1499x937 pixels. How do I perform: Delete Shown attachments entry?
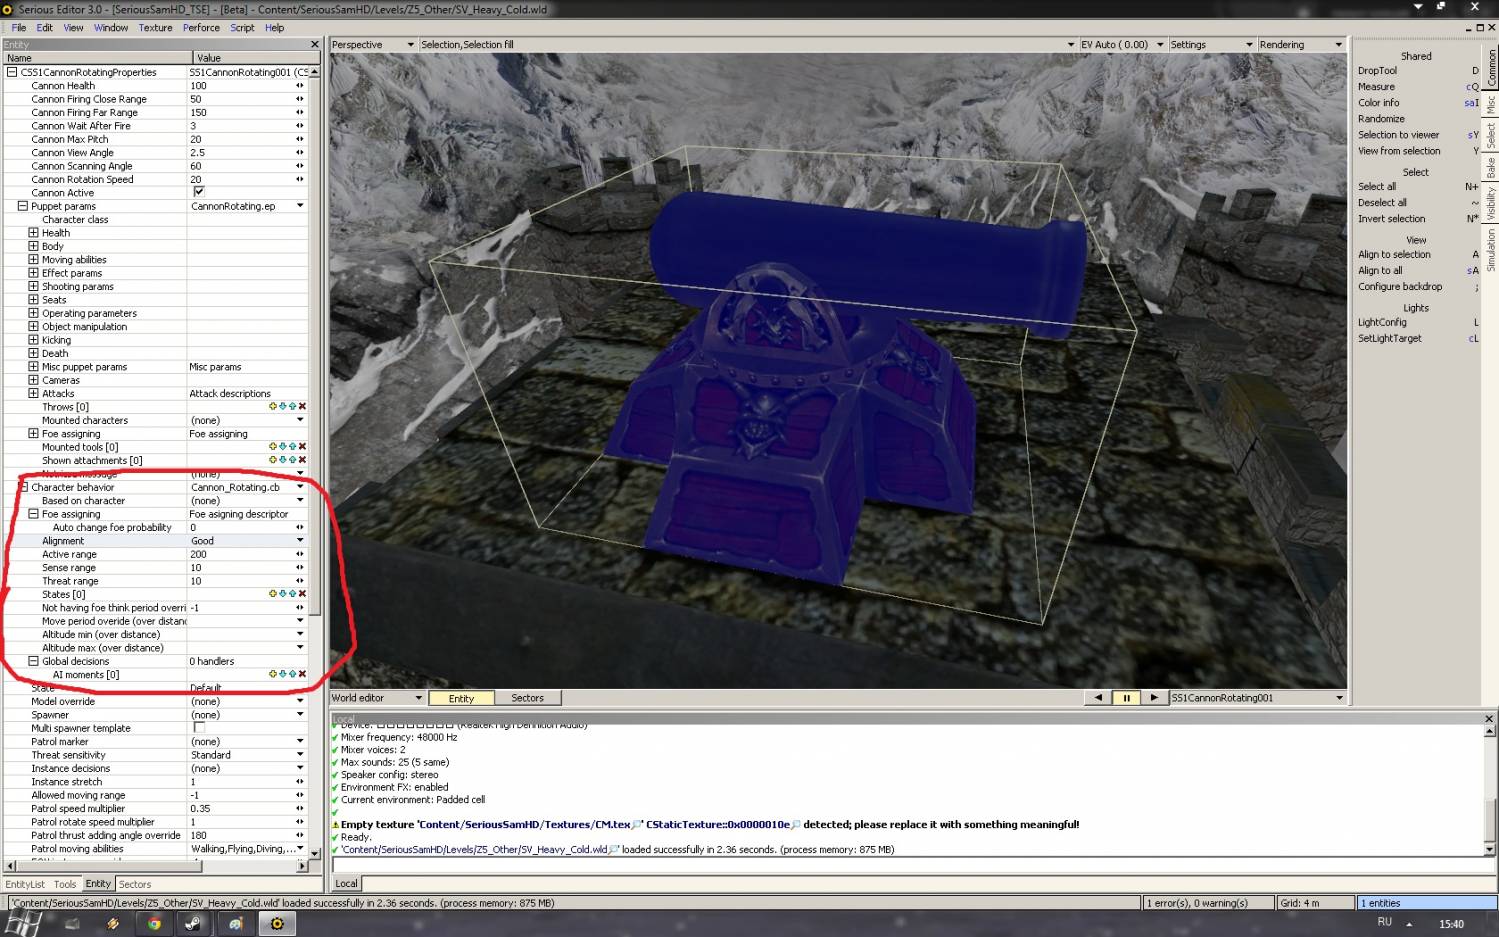click(302, 460)
